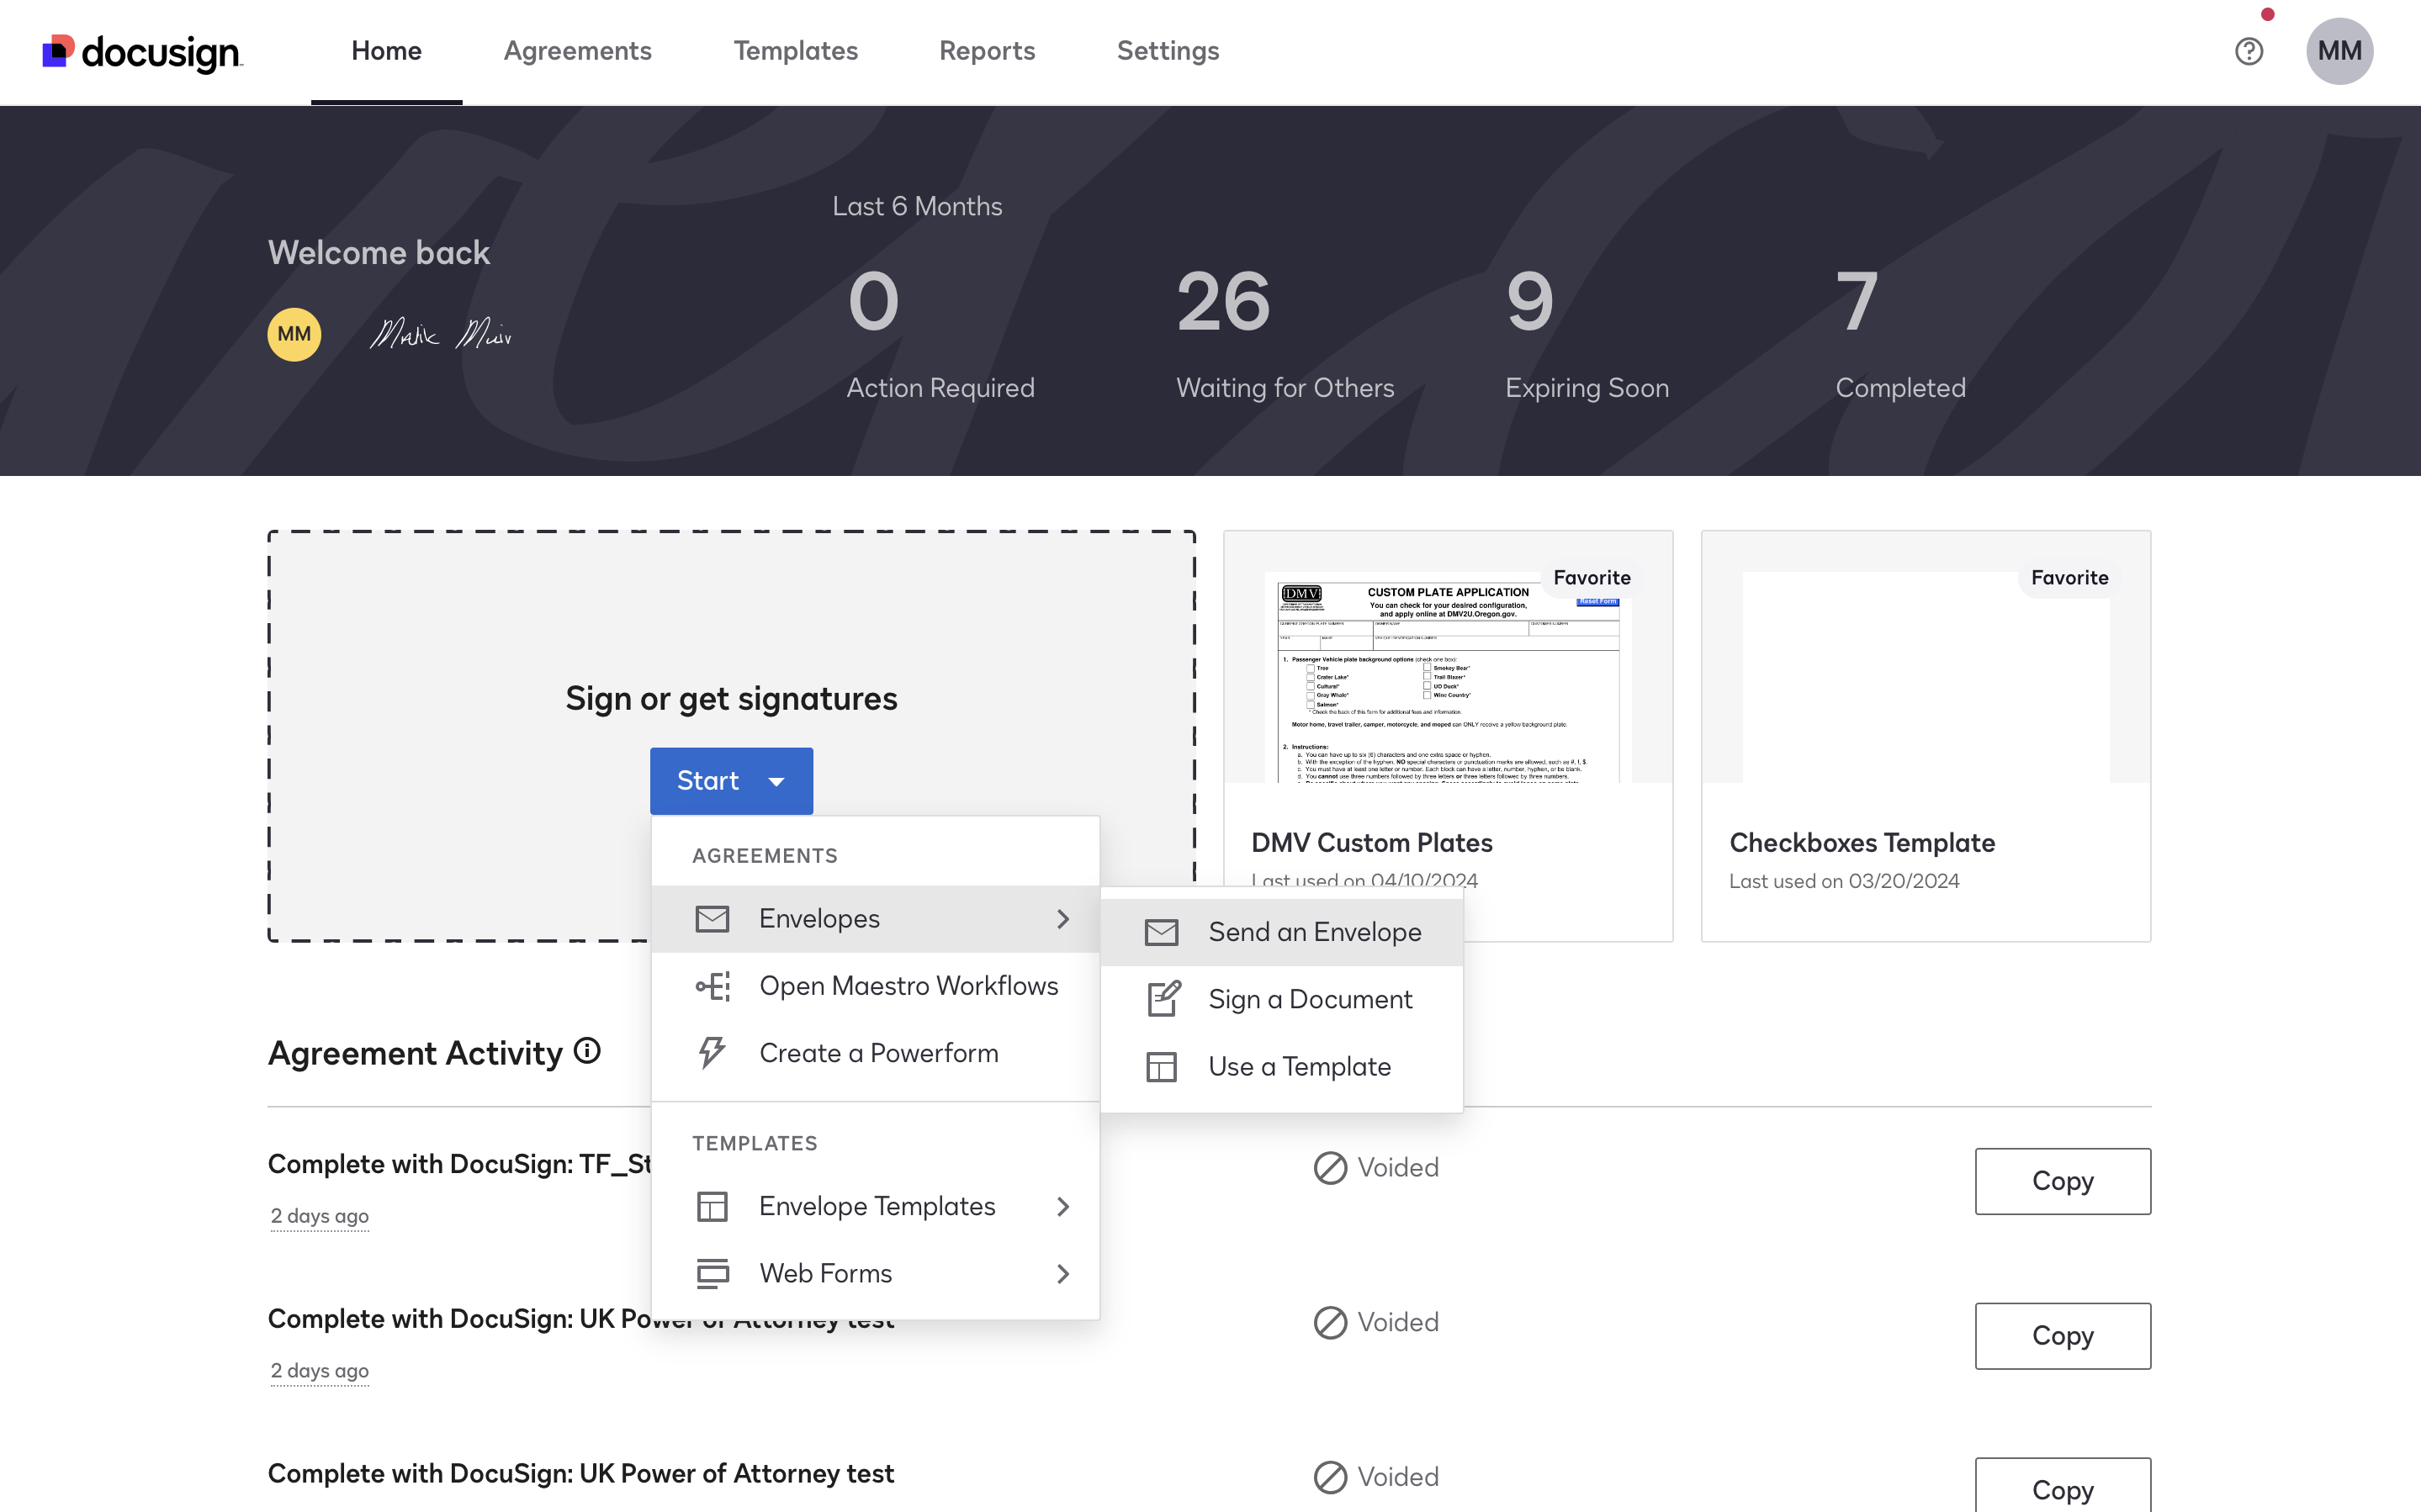This screenshot has width=2421, height=1512.
Task: Click the help question mark icon
Action: (x=2248, y=51)
